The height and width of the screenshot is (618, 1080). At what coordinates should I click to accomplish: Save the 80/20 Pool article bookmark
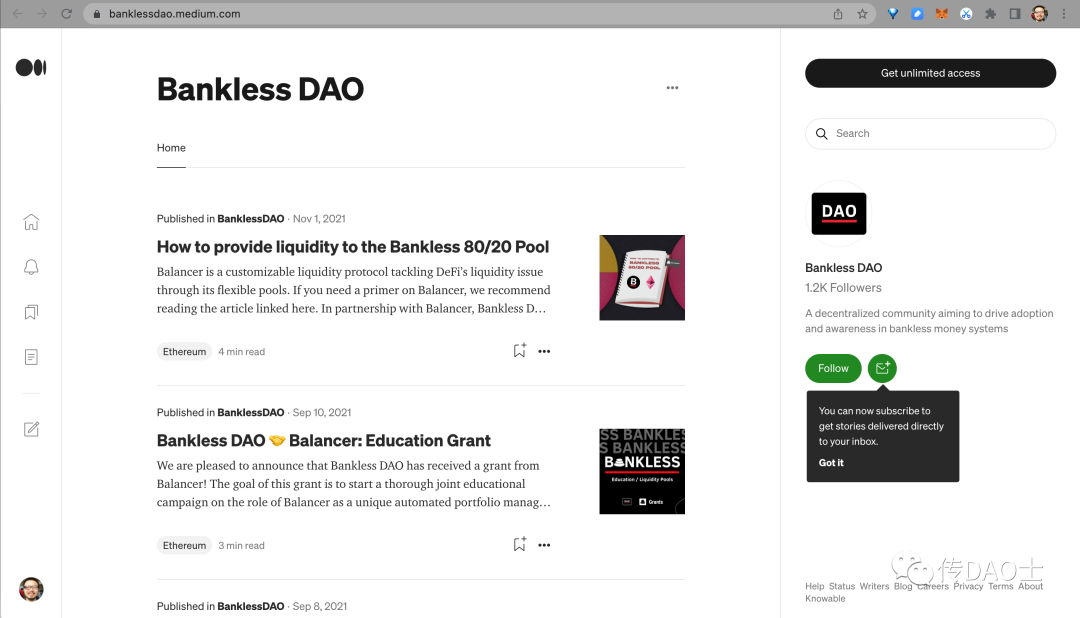[x=519, y=351]
